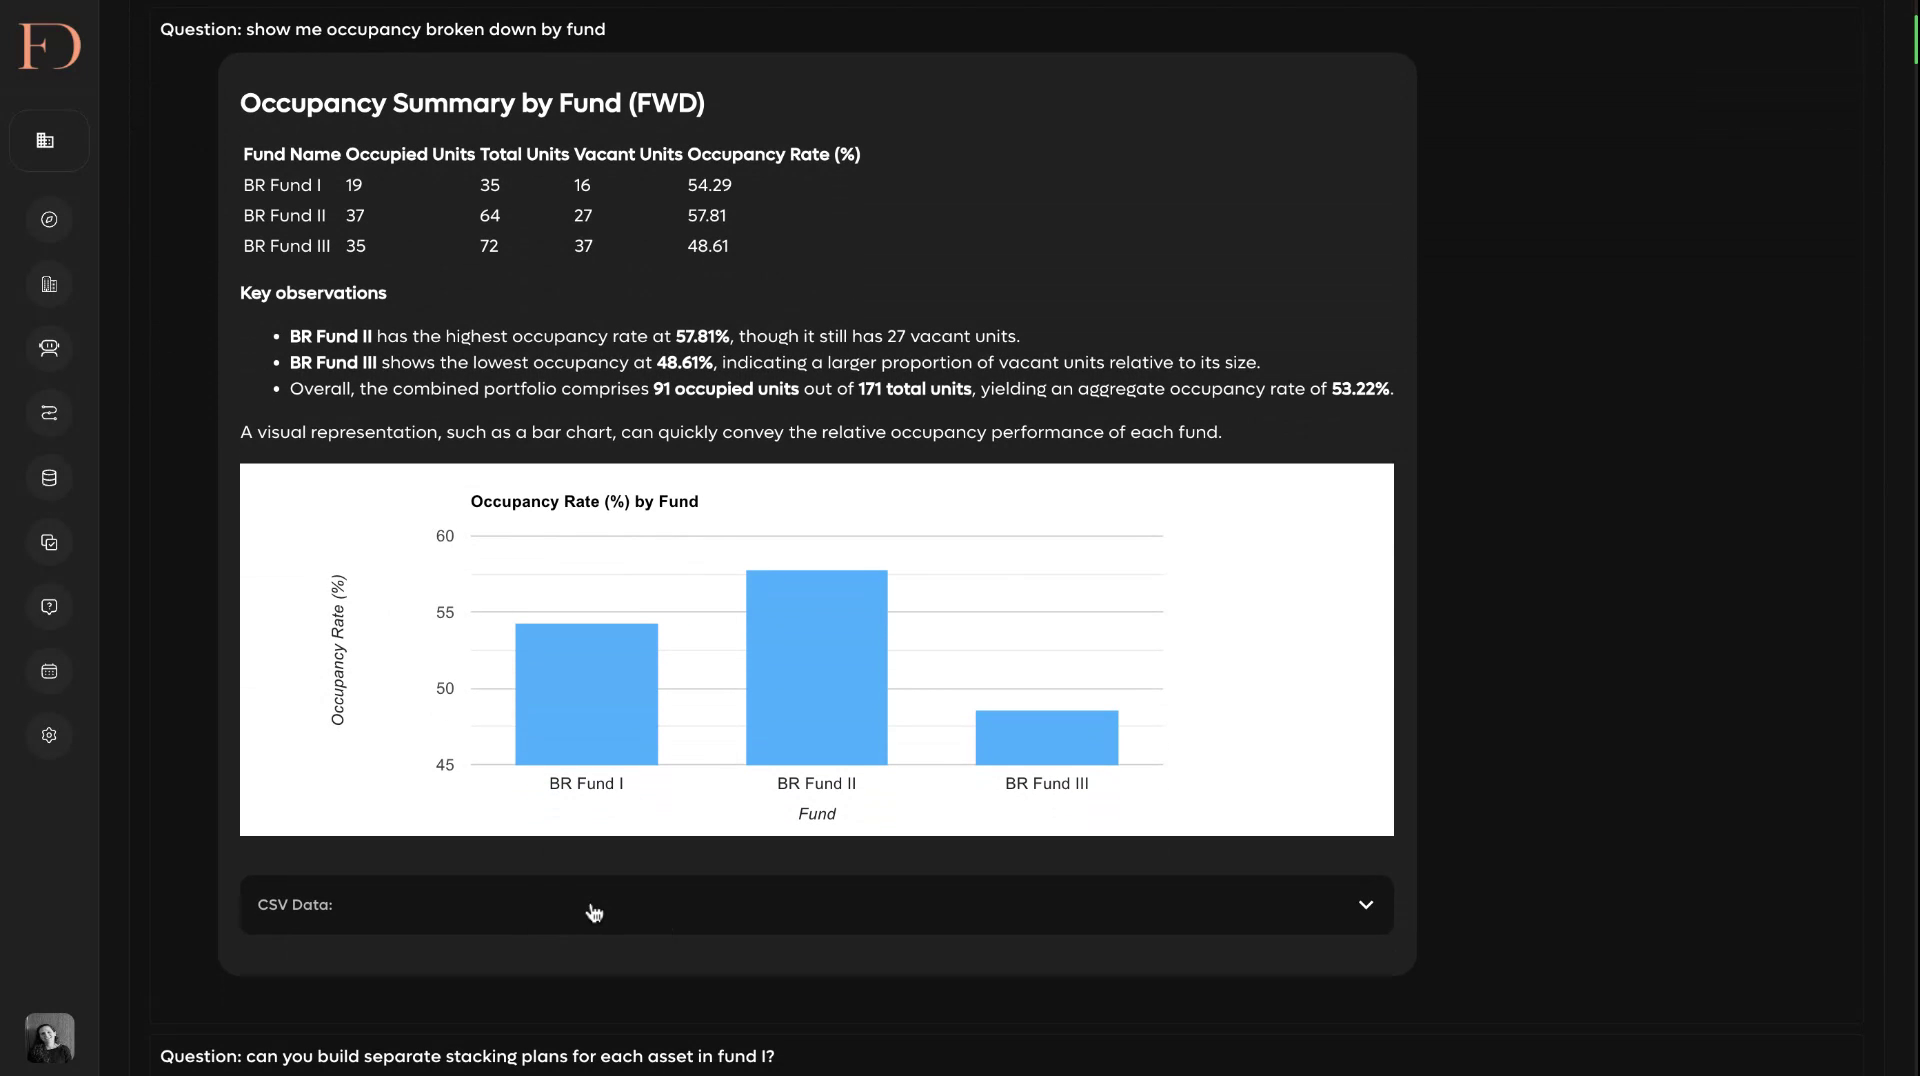Viewport: 1920px width, 1076px height.
Task: Open the robot assistant icon
Action: pyautogui.click(x=49, y=349)
